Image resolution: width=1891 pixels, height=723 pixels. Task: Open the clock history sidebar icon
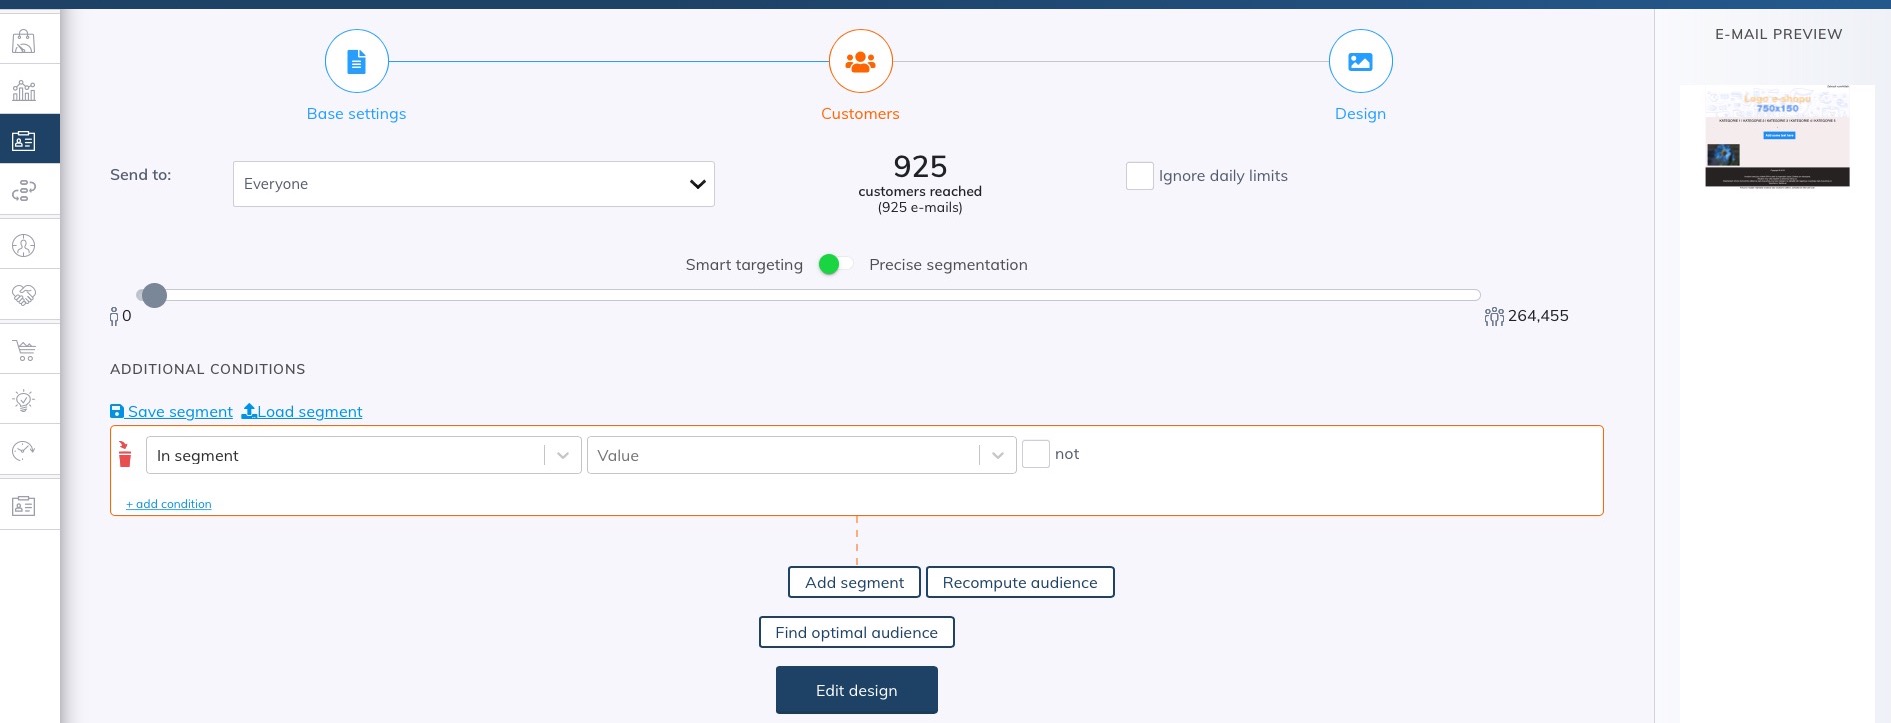click(x=24, y=451)
